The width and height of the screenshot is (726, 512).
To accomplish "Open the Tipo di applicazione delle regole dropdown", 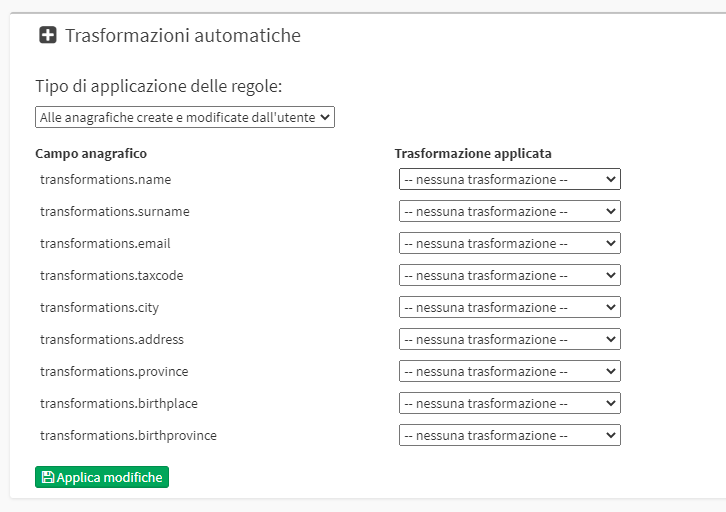I will tap(185, 117).
